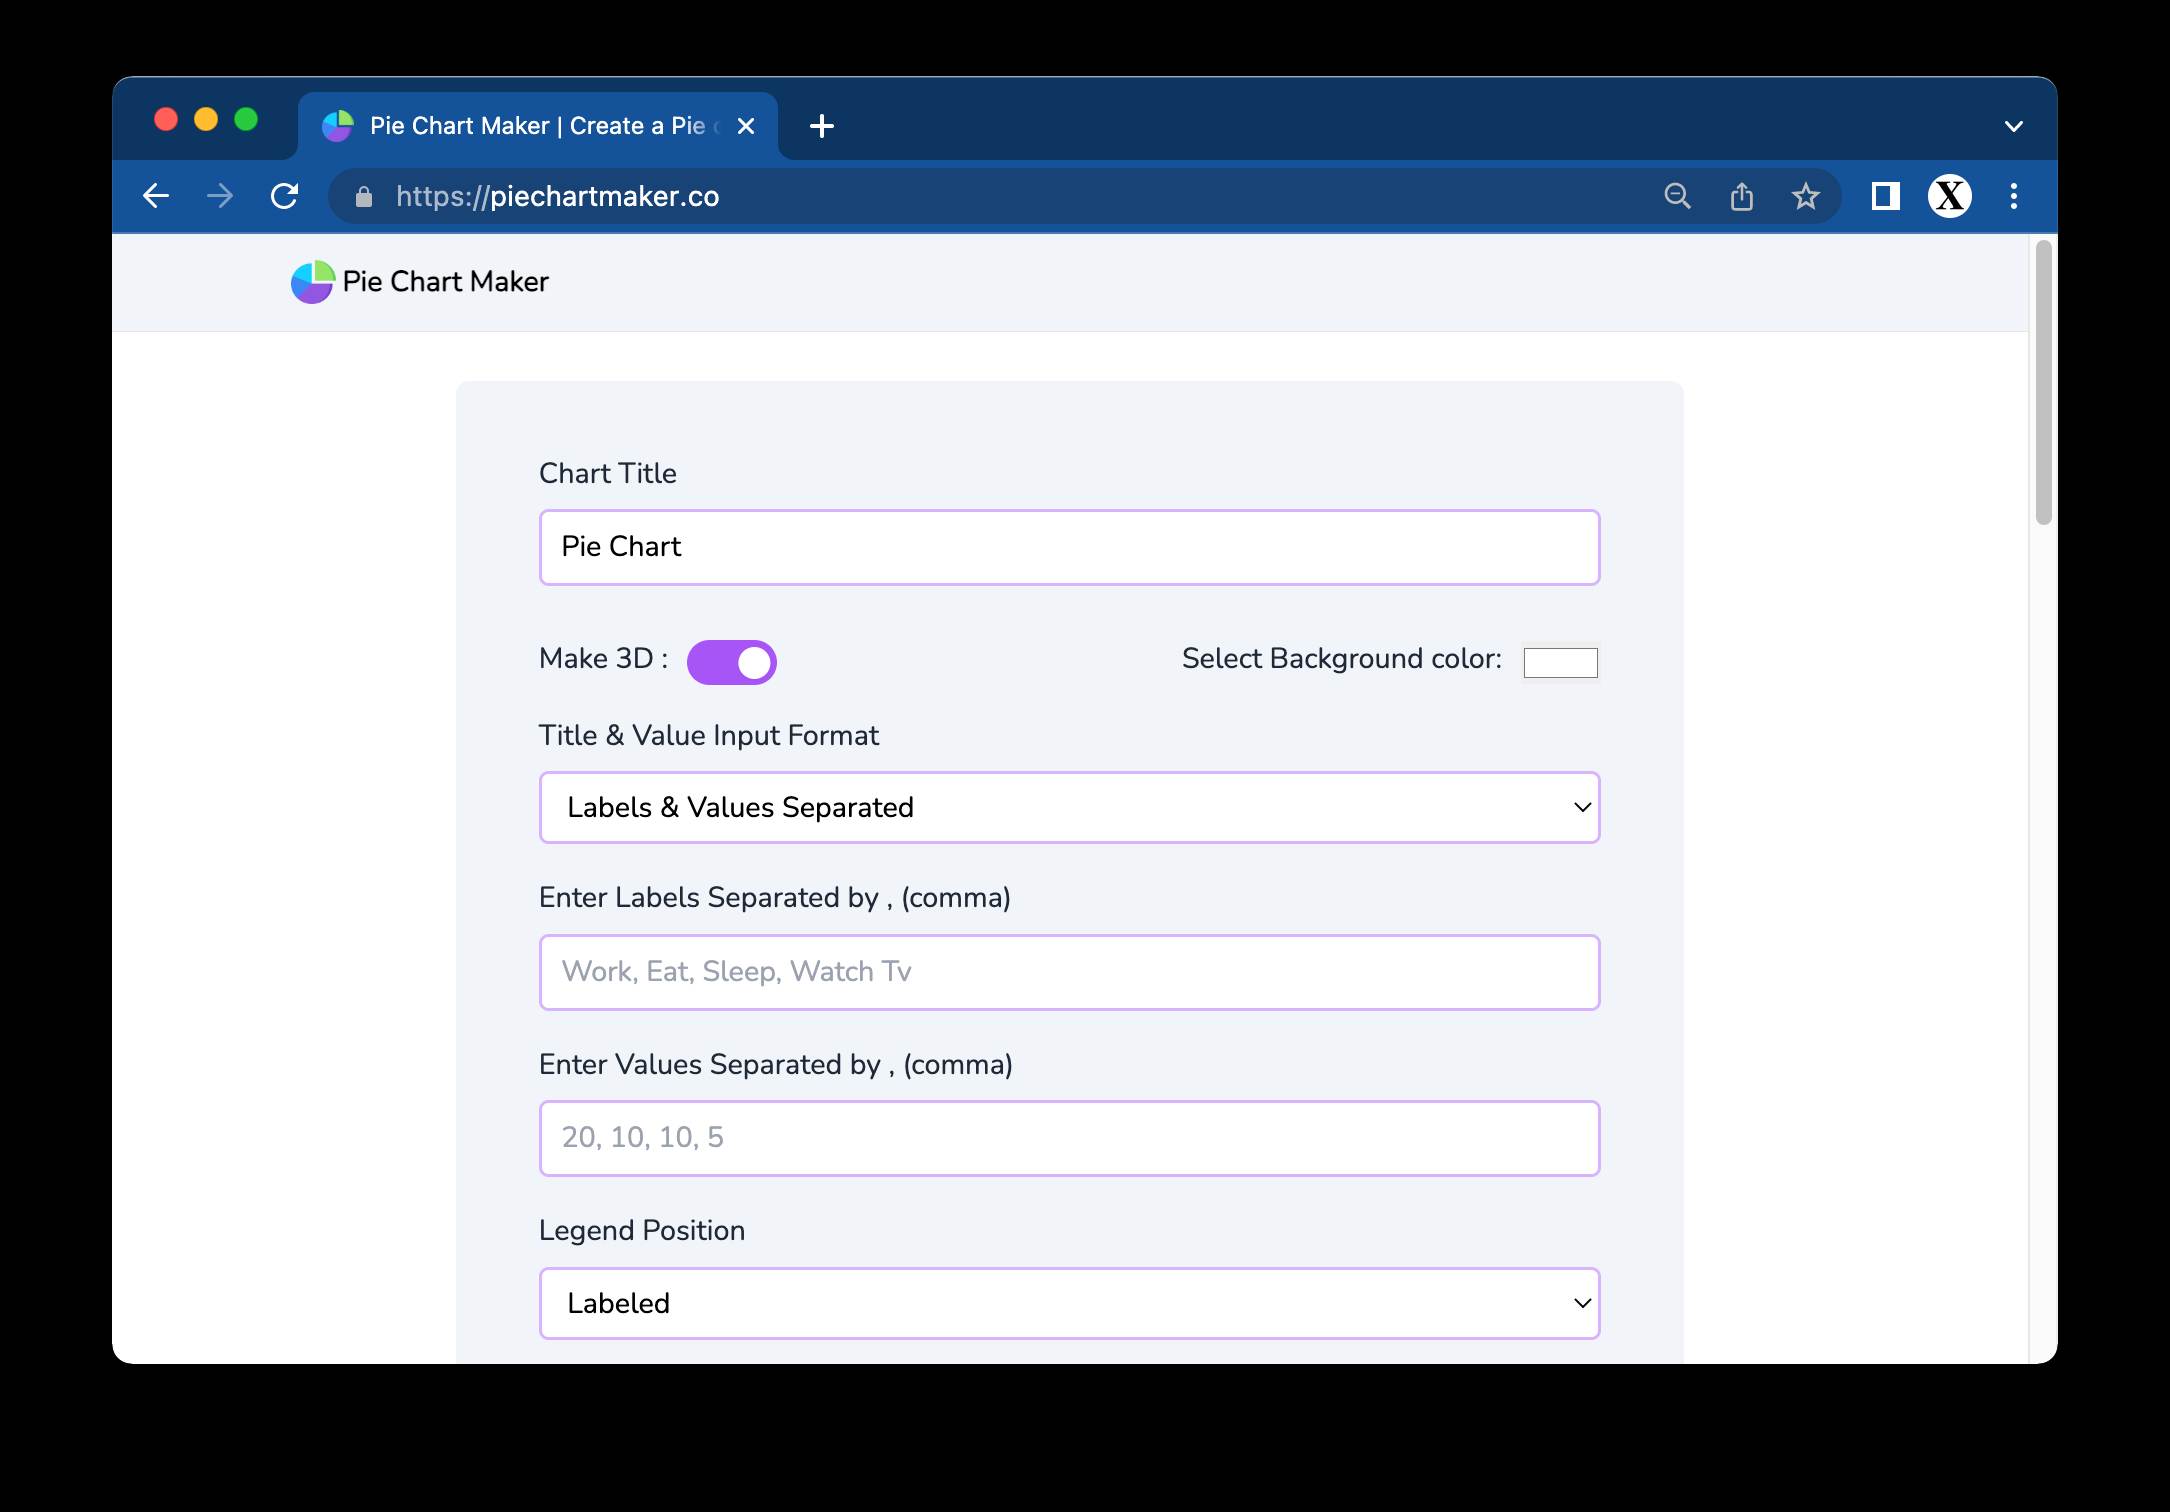Click the 'Enter Labels Separated by , (comma)' label
This screenshot has width=2170, height=1512.
click(x=775, y=897)
